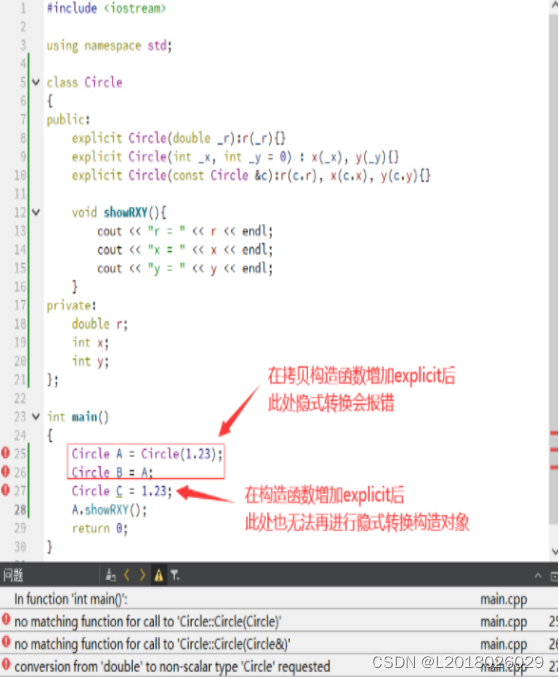Screen dimensions: 559x678
Task: Click the clear issues broom icon
Action: [x=110, y=575]
